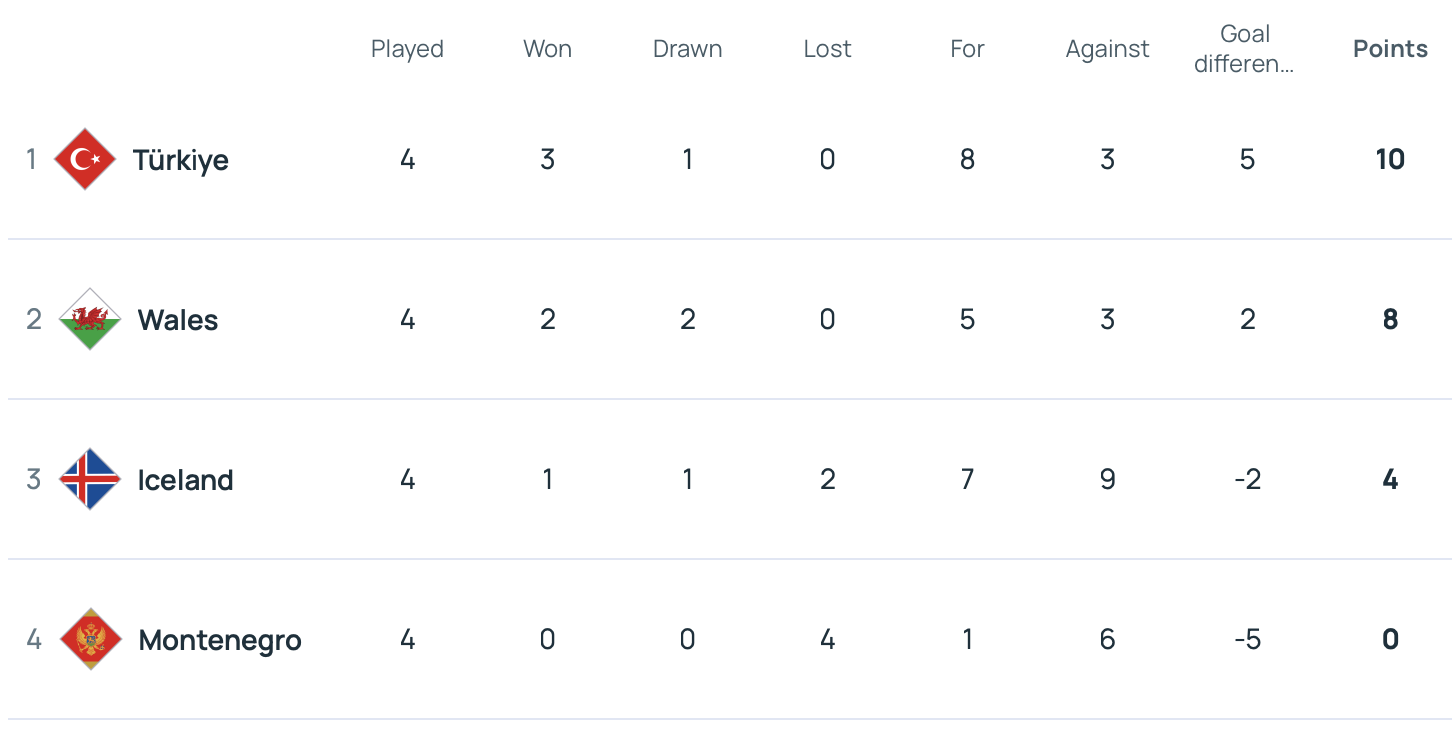Open the Türkiye team link
1452x742 pixels.
[181, 160]
